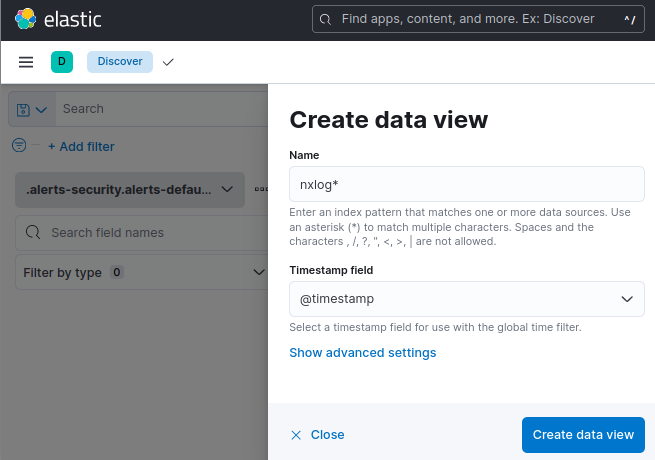The width and height of the screenshot is (655, 460).
Task: Select the Discover breadcrumb tab
Action: tap(120, 62)
